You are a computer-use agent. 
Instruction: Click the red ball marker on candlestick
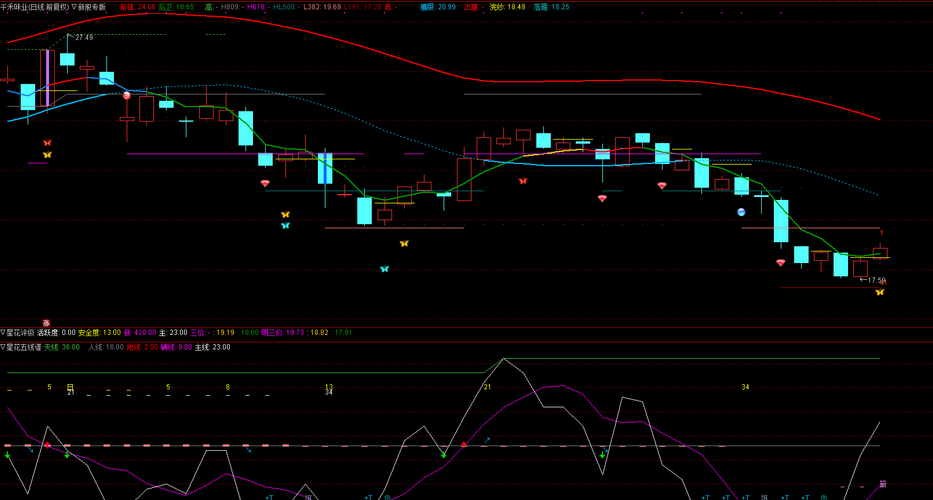(126, 95)
